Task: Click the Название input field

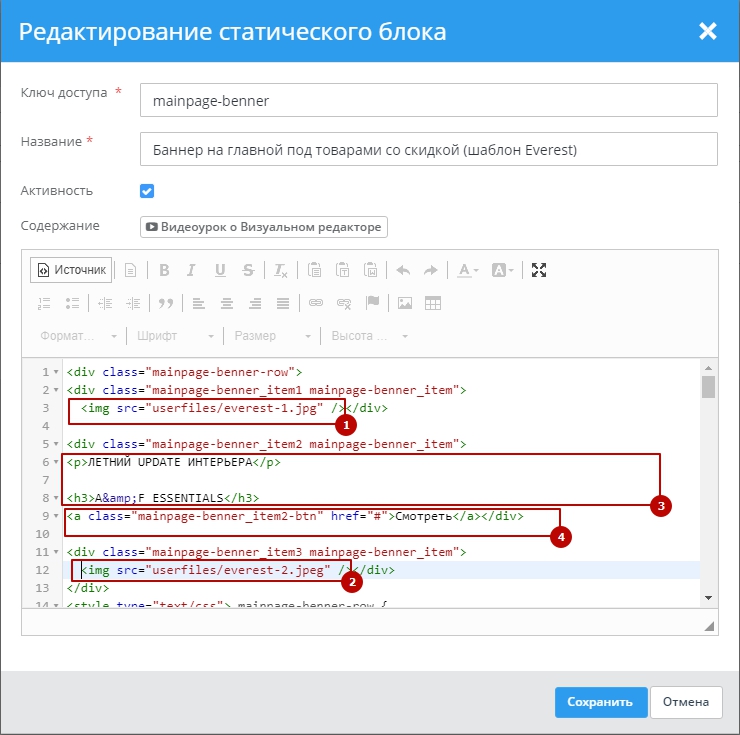Action: tap(429, 149)
